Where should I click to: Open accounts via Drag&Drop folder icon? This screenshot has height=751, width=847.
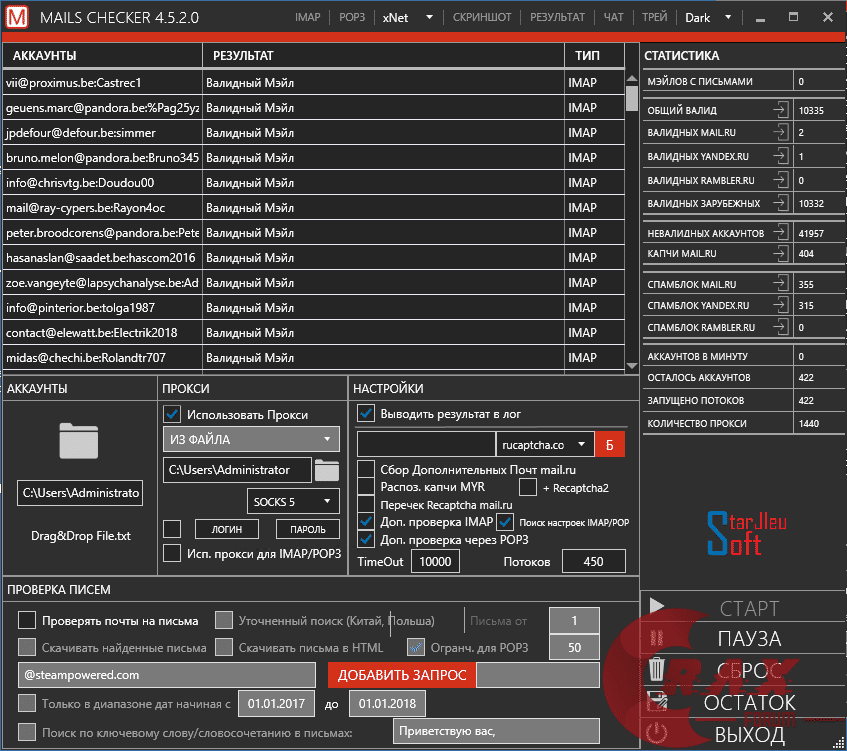click(x=78, y=439)
